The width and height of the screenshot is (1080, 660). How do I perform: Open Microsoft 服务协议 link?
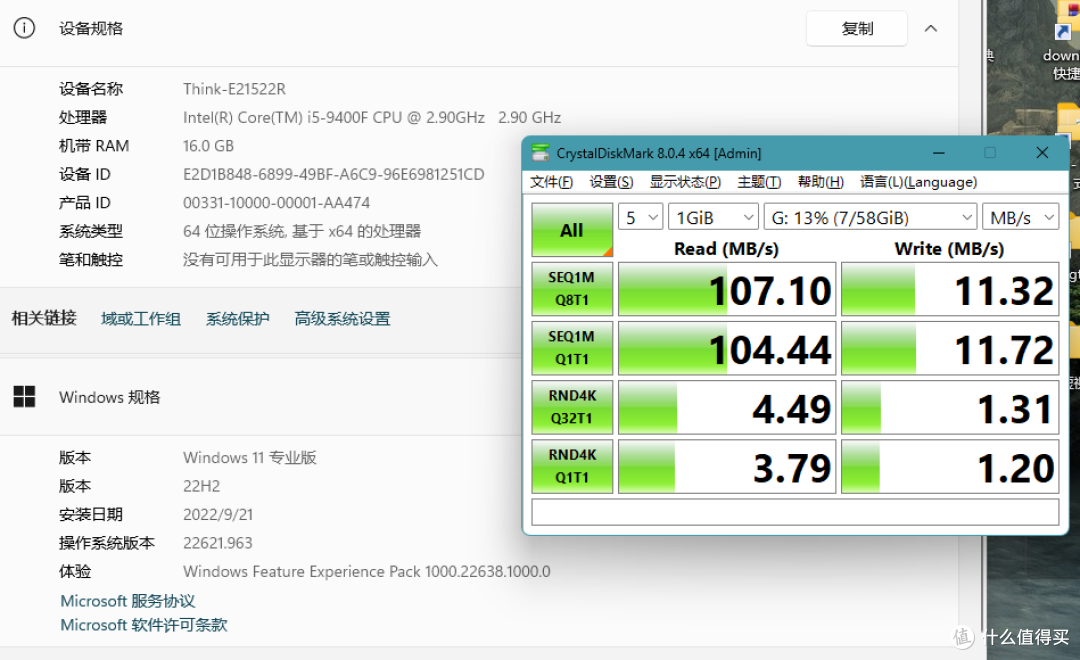pos(128,601)
